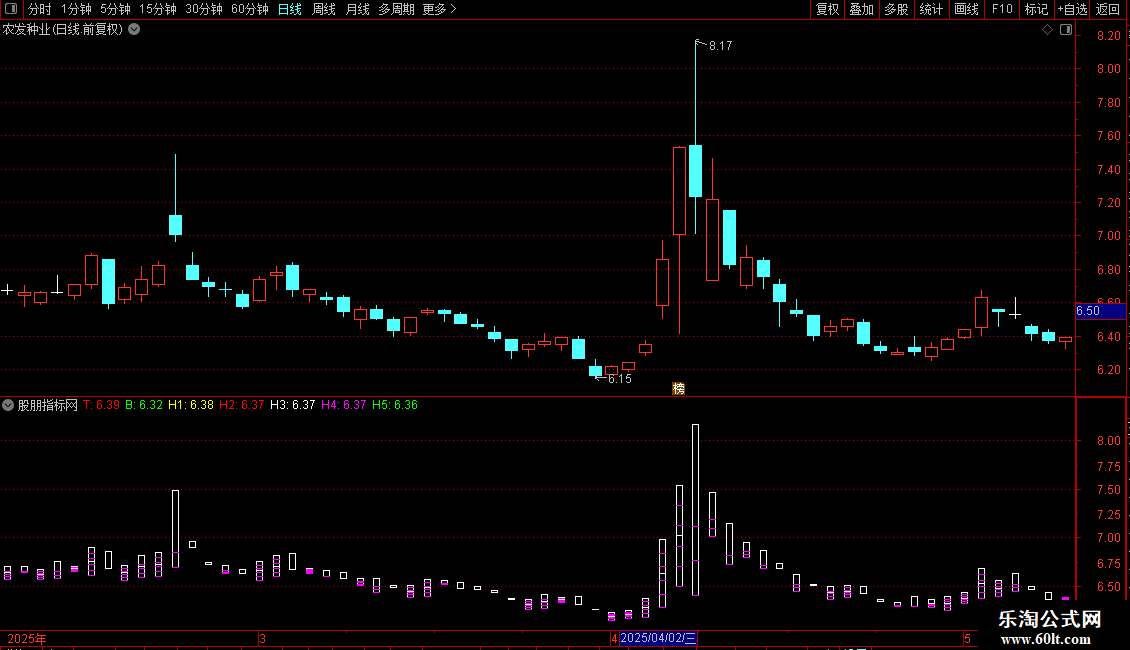This screenshot has height=650, width=1130.
Task: Click the H2: 6.37 indicator value
Action: coord(241,405)
